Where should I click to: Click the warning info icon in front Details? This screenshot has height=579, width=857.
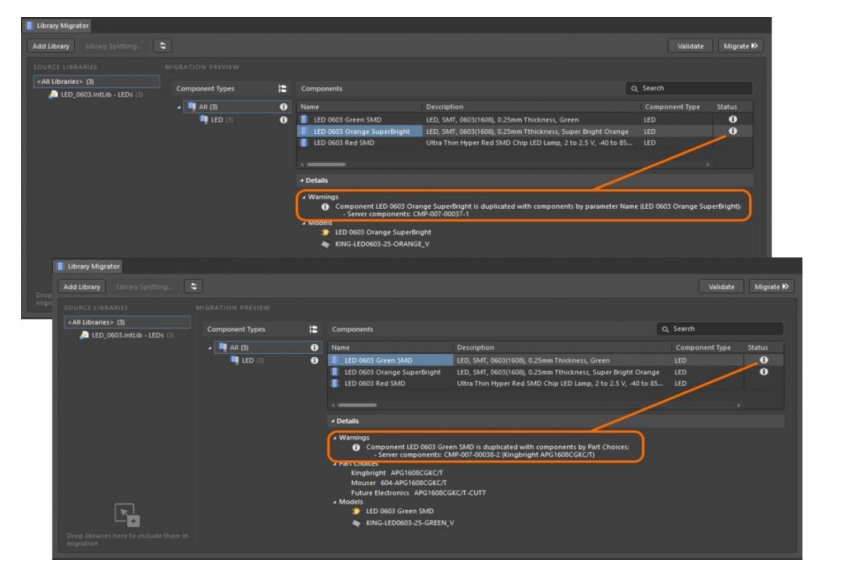[356, 447]
